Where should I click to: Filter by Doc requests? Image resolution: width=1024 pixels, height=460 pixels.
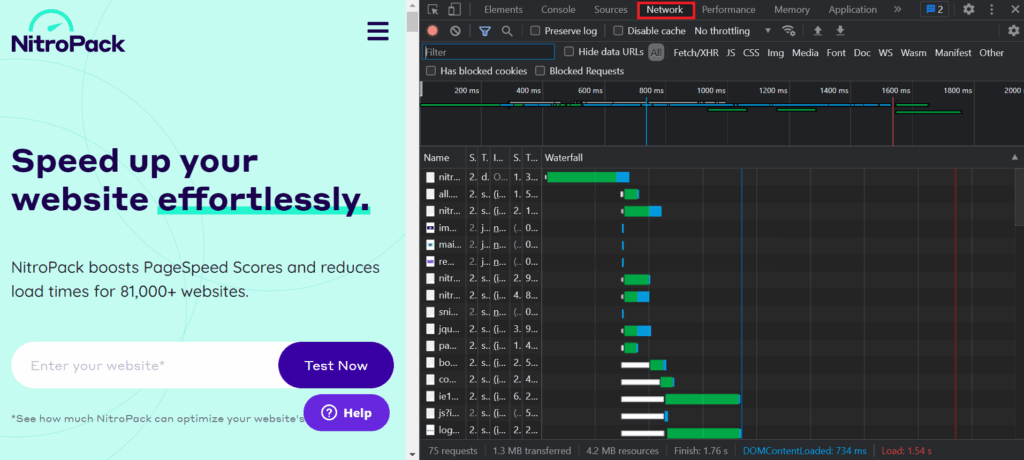coord(862,53)
